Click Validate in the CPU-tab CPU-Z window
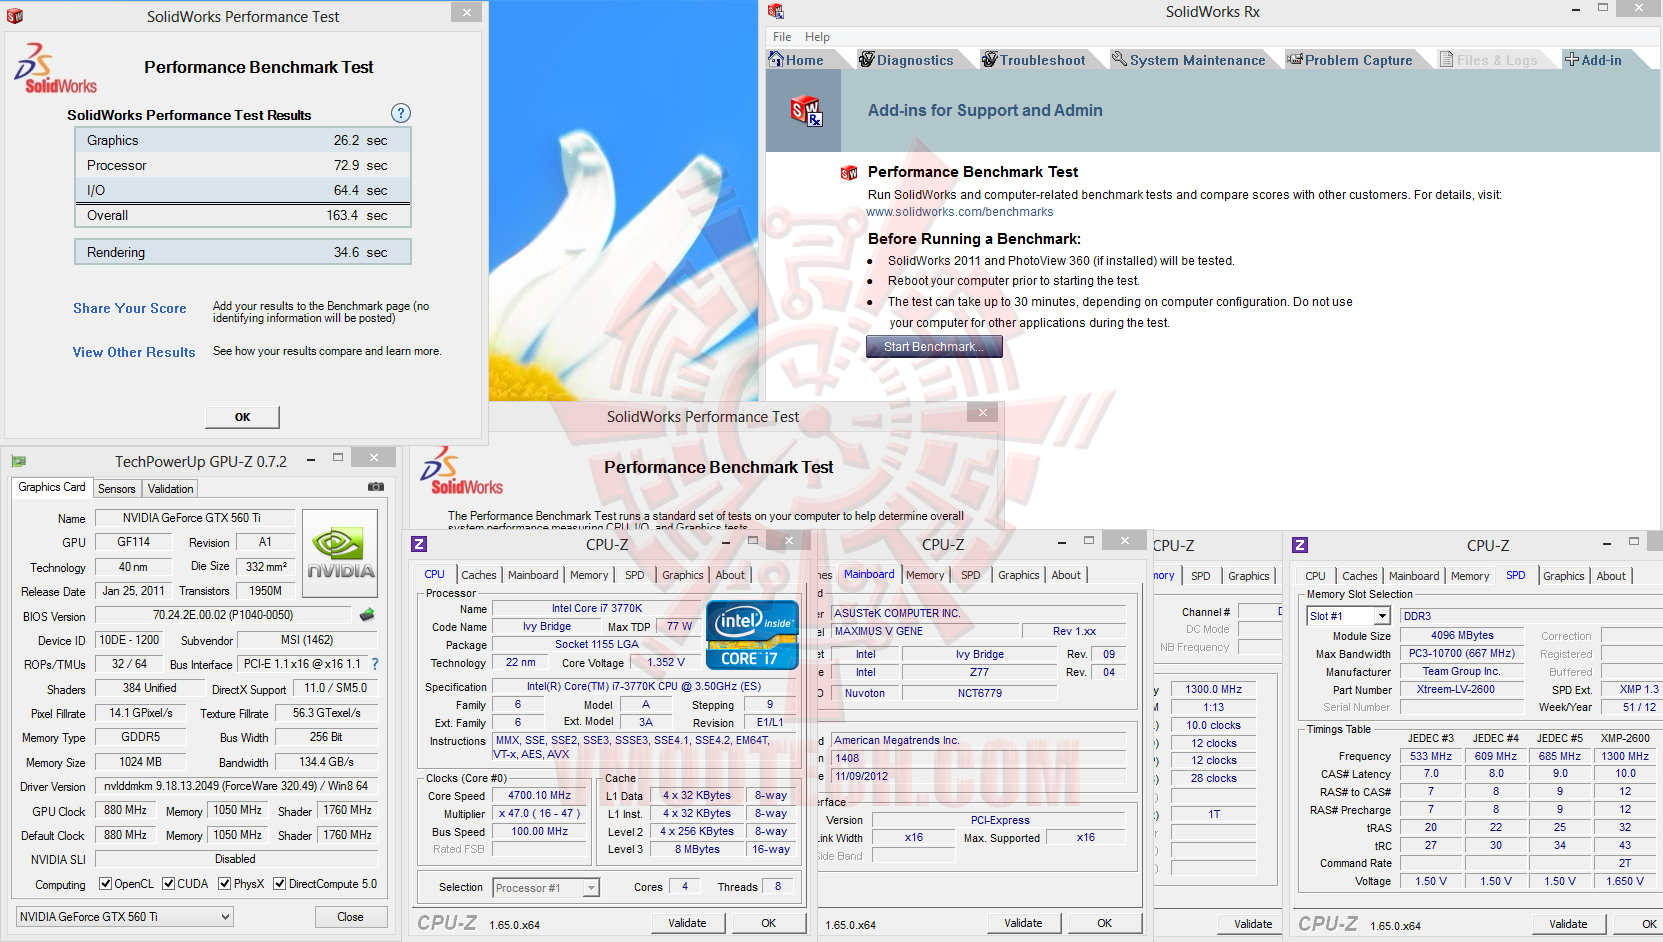The width and height of the screenshot is (1663, 942). (x=687, y=923)
